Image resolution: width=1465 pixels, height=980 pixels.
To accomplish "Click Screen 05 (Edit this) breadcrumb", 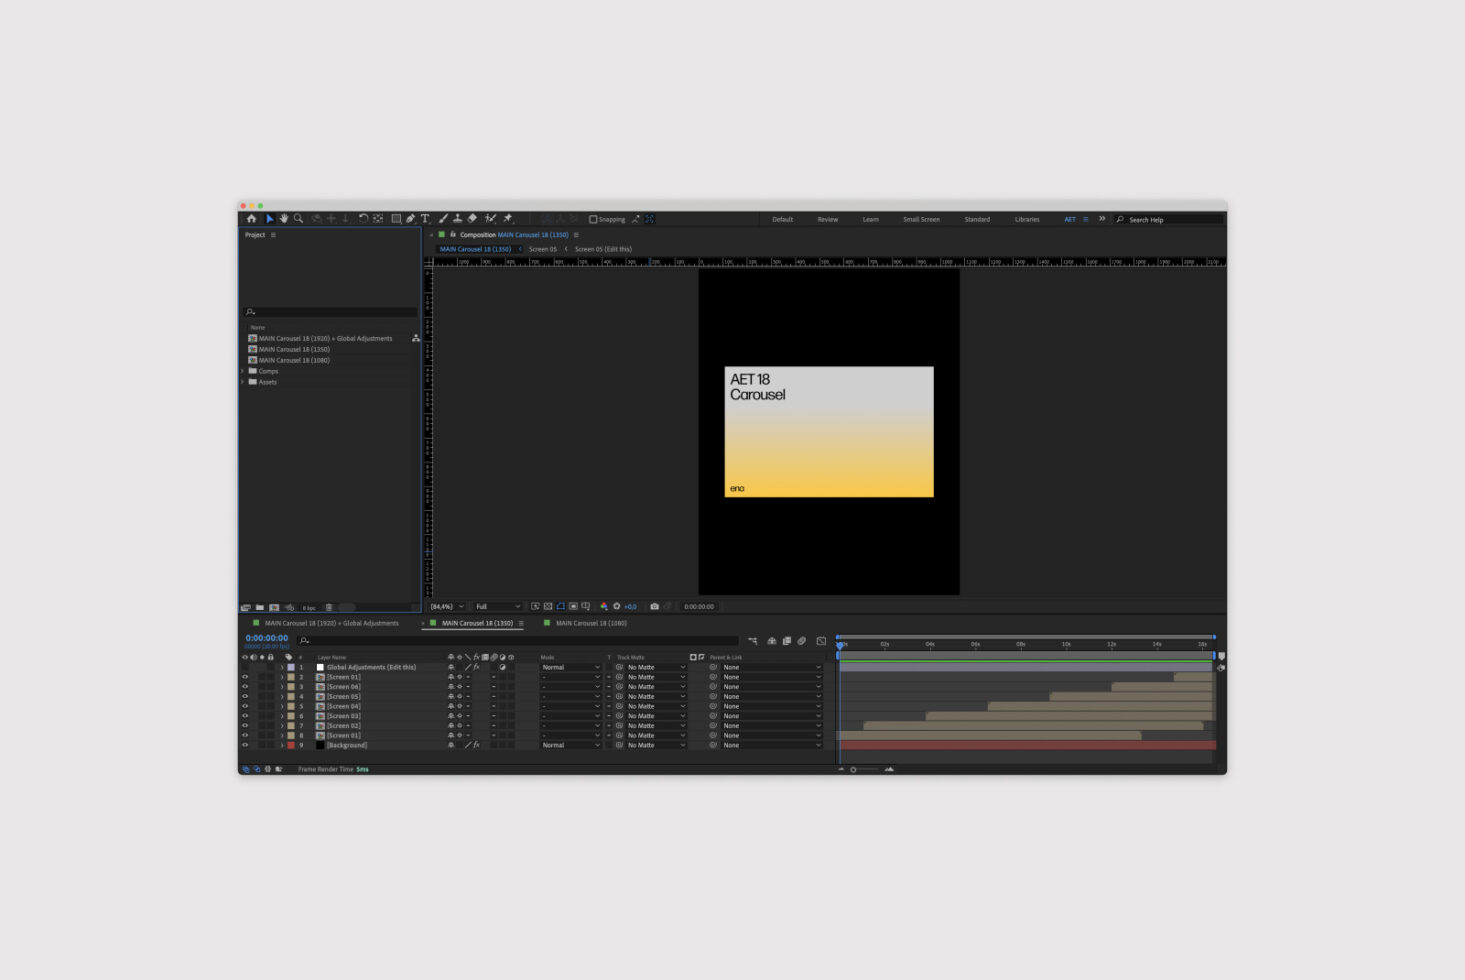I will click(603, 249).
